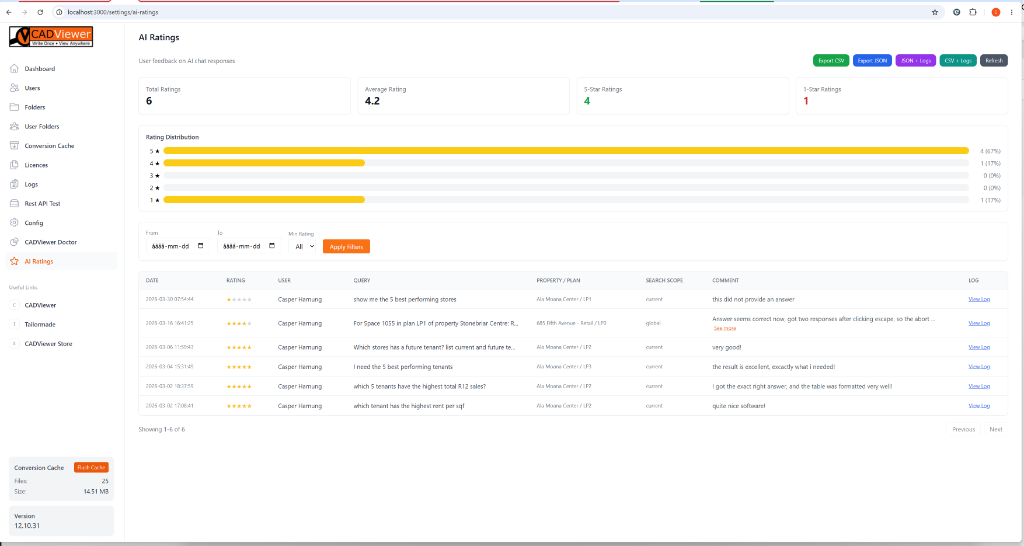
Task: Open the browser profile avatar
Action: [995, 12]
